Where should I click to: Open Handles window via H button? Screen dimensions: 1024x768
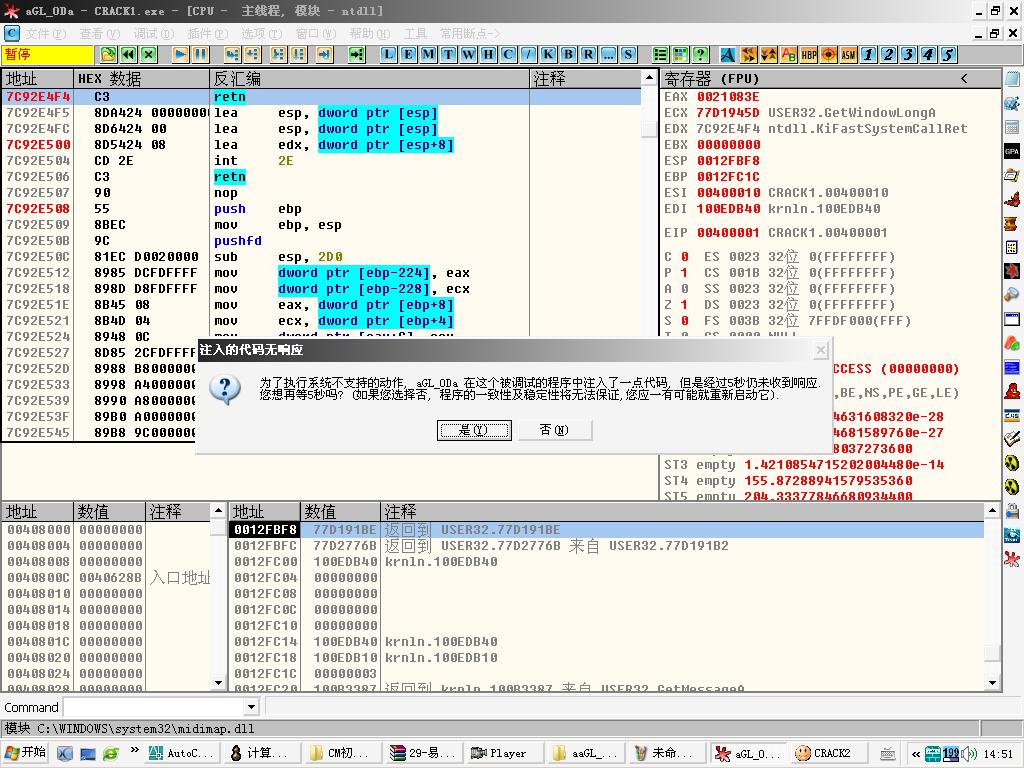pos(488,54)
